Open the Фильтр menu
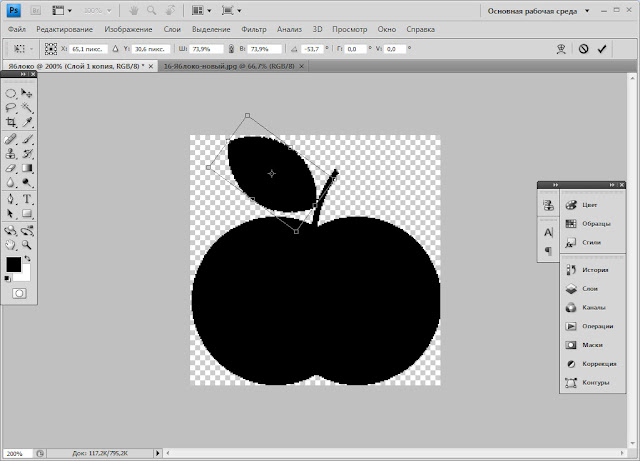The height and width of the screenshot is (461, 640). pyautogui.click(x=253, y=29)
